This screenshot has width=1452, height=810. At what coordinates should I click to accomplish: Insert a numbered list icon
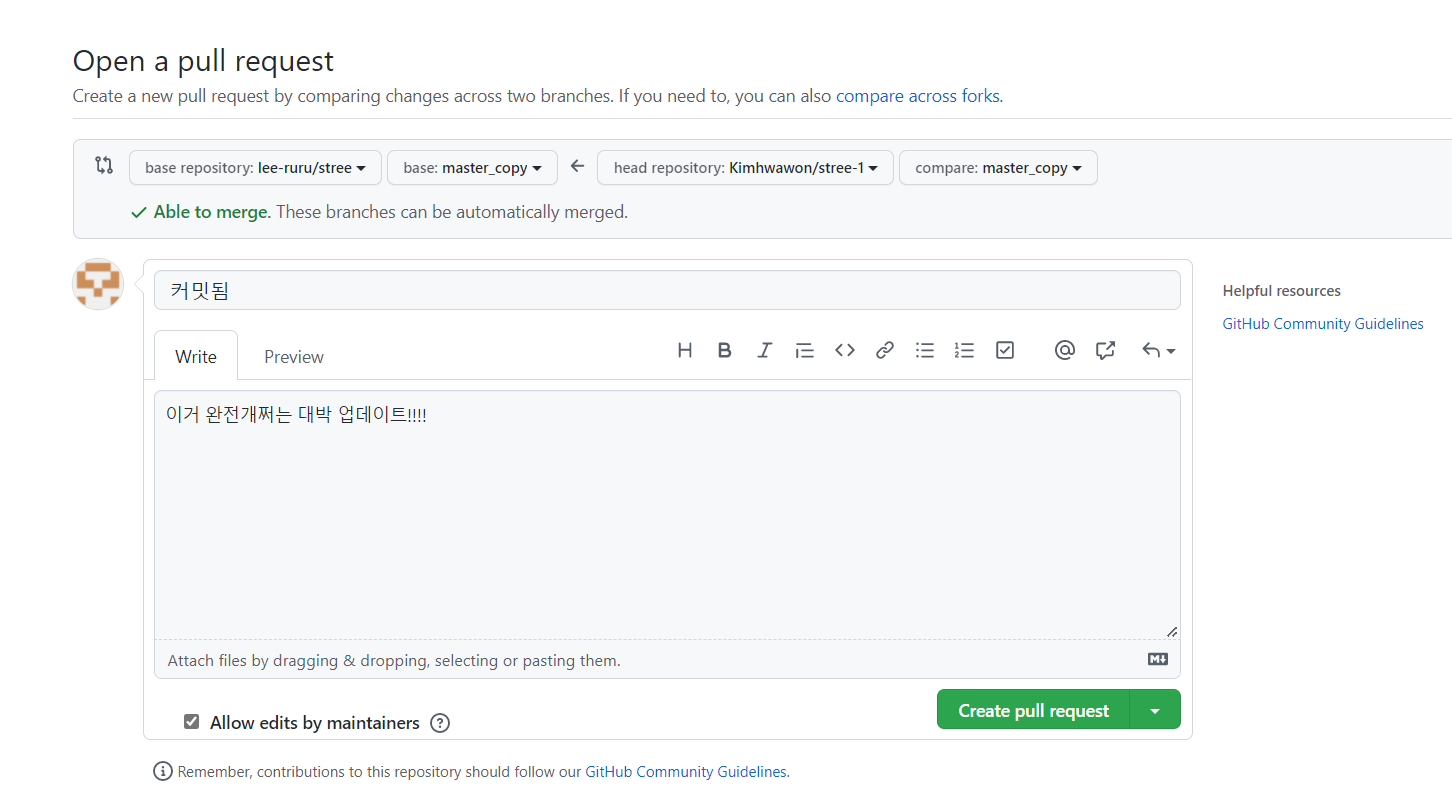965,350
